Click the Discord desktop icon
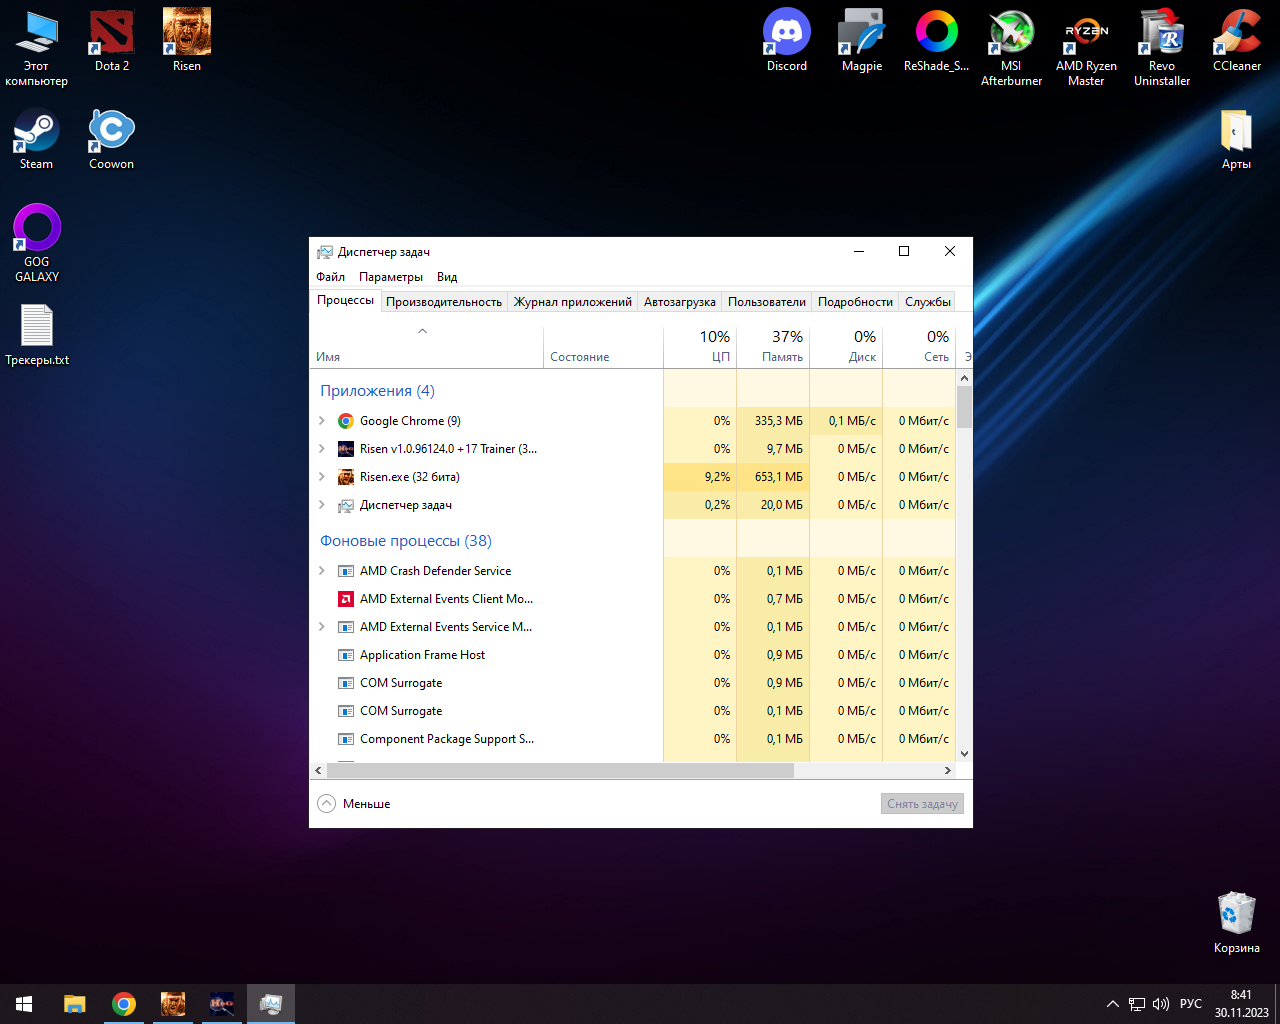 coord(787,40)
